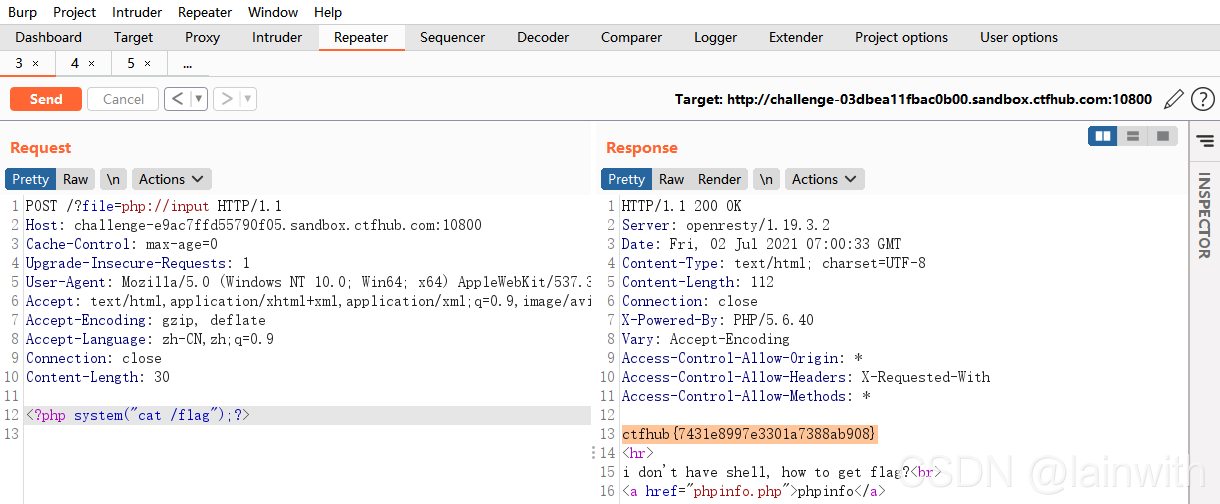Select Repeater request tab 5
Viewport: 1220px width, 504px height.
131,63
